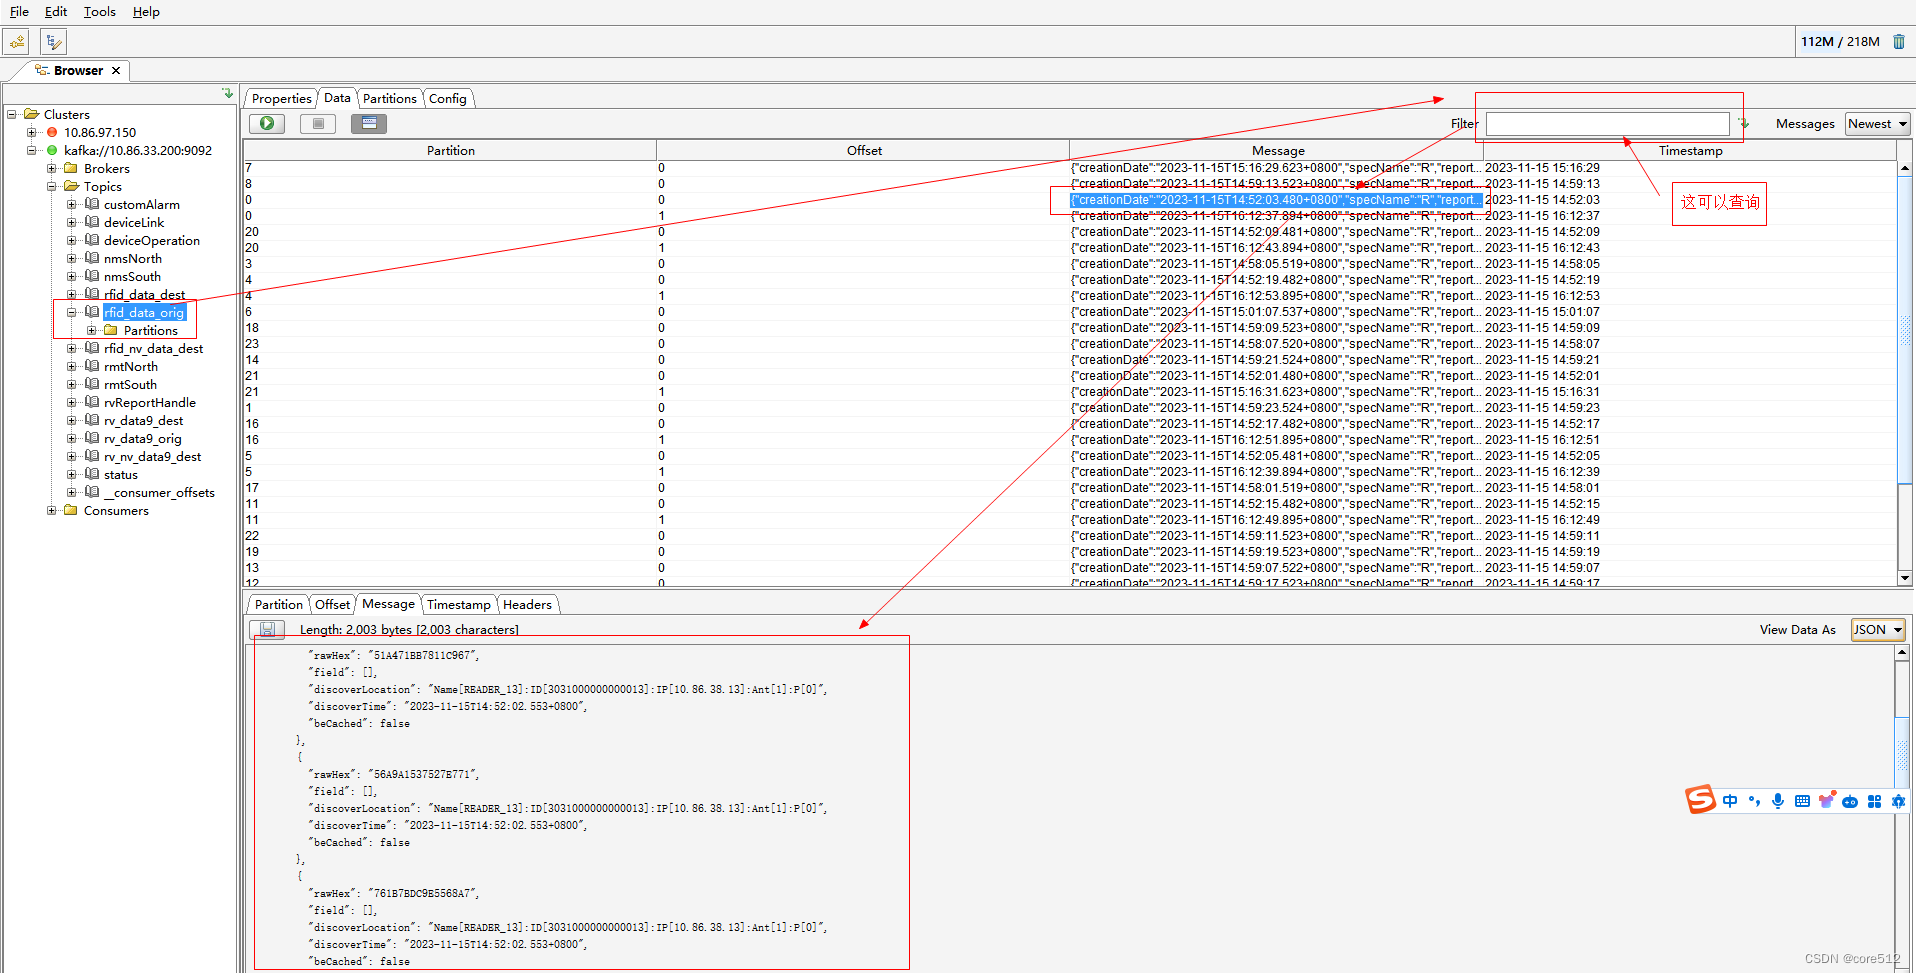Click the last icon in Sogou bar

[1898, 801]
